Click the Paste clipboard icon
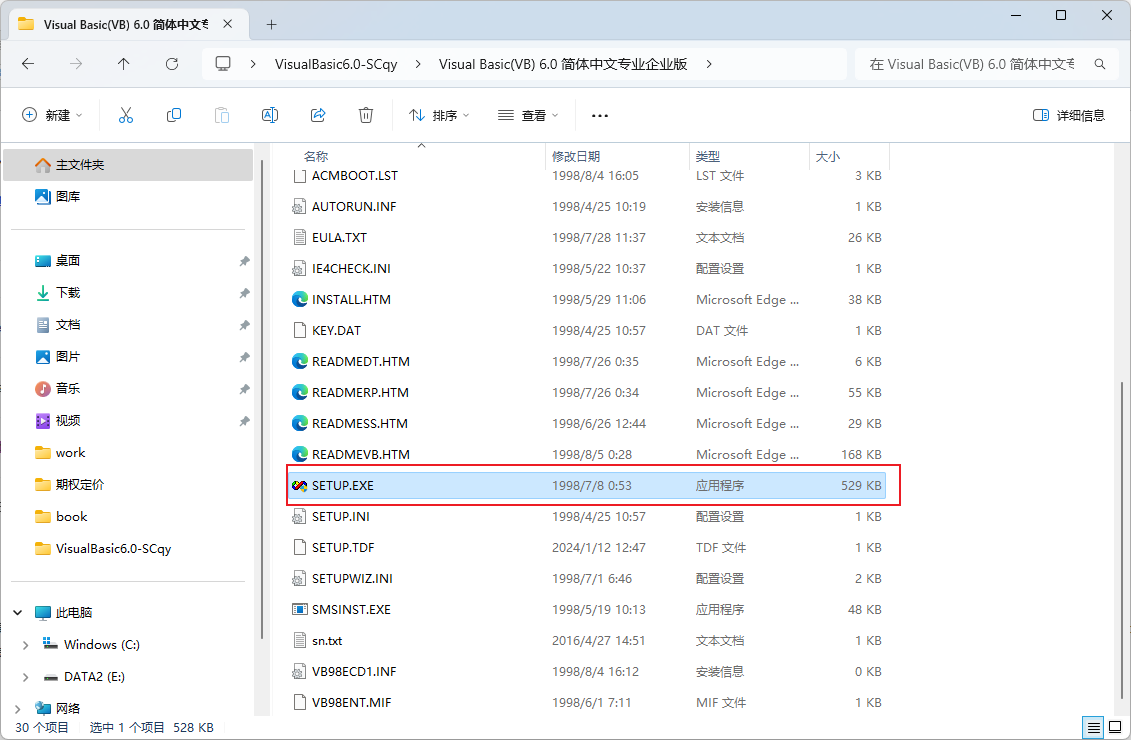This screenshot has width=1131, height=740. point(222,115)
